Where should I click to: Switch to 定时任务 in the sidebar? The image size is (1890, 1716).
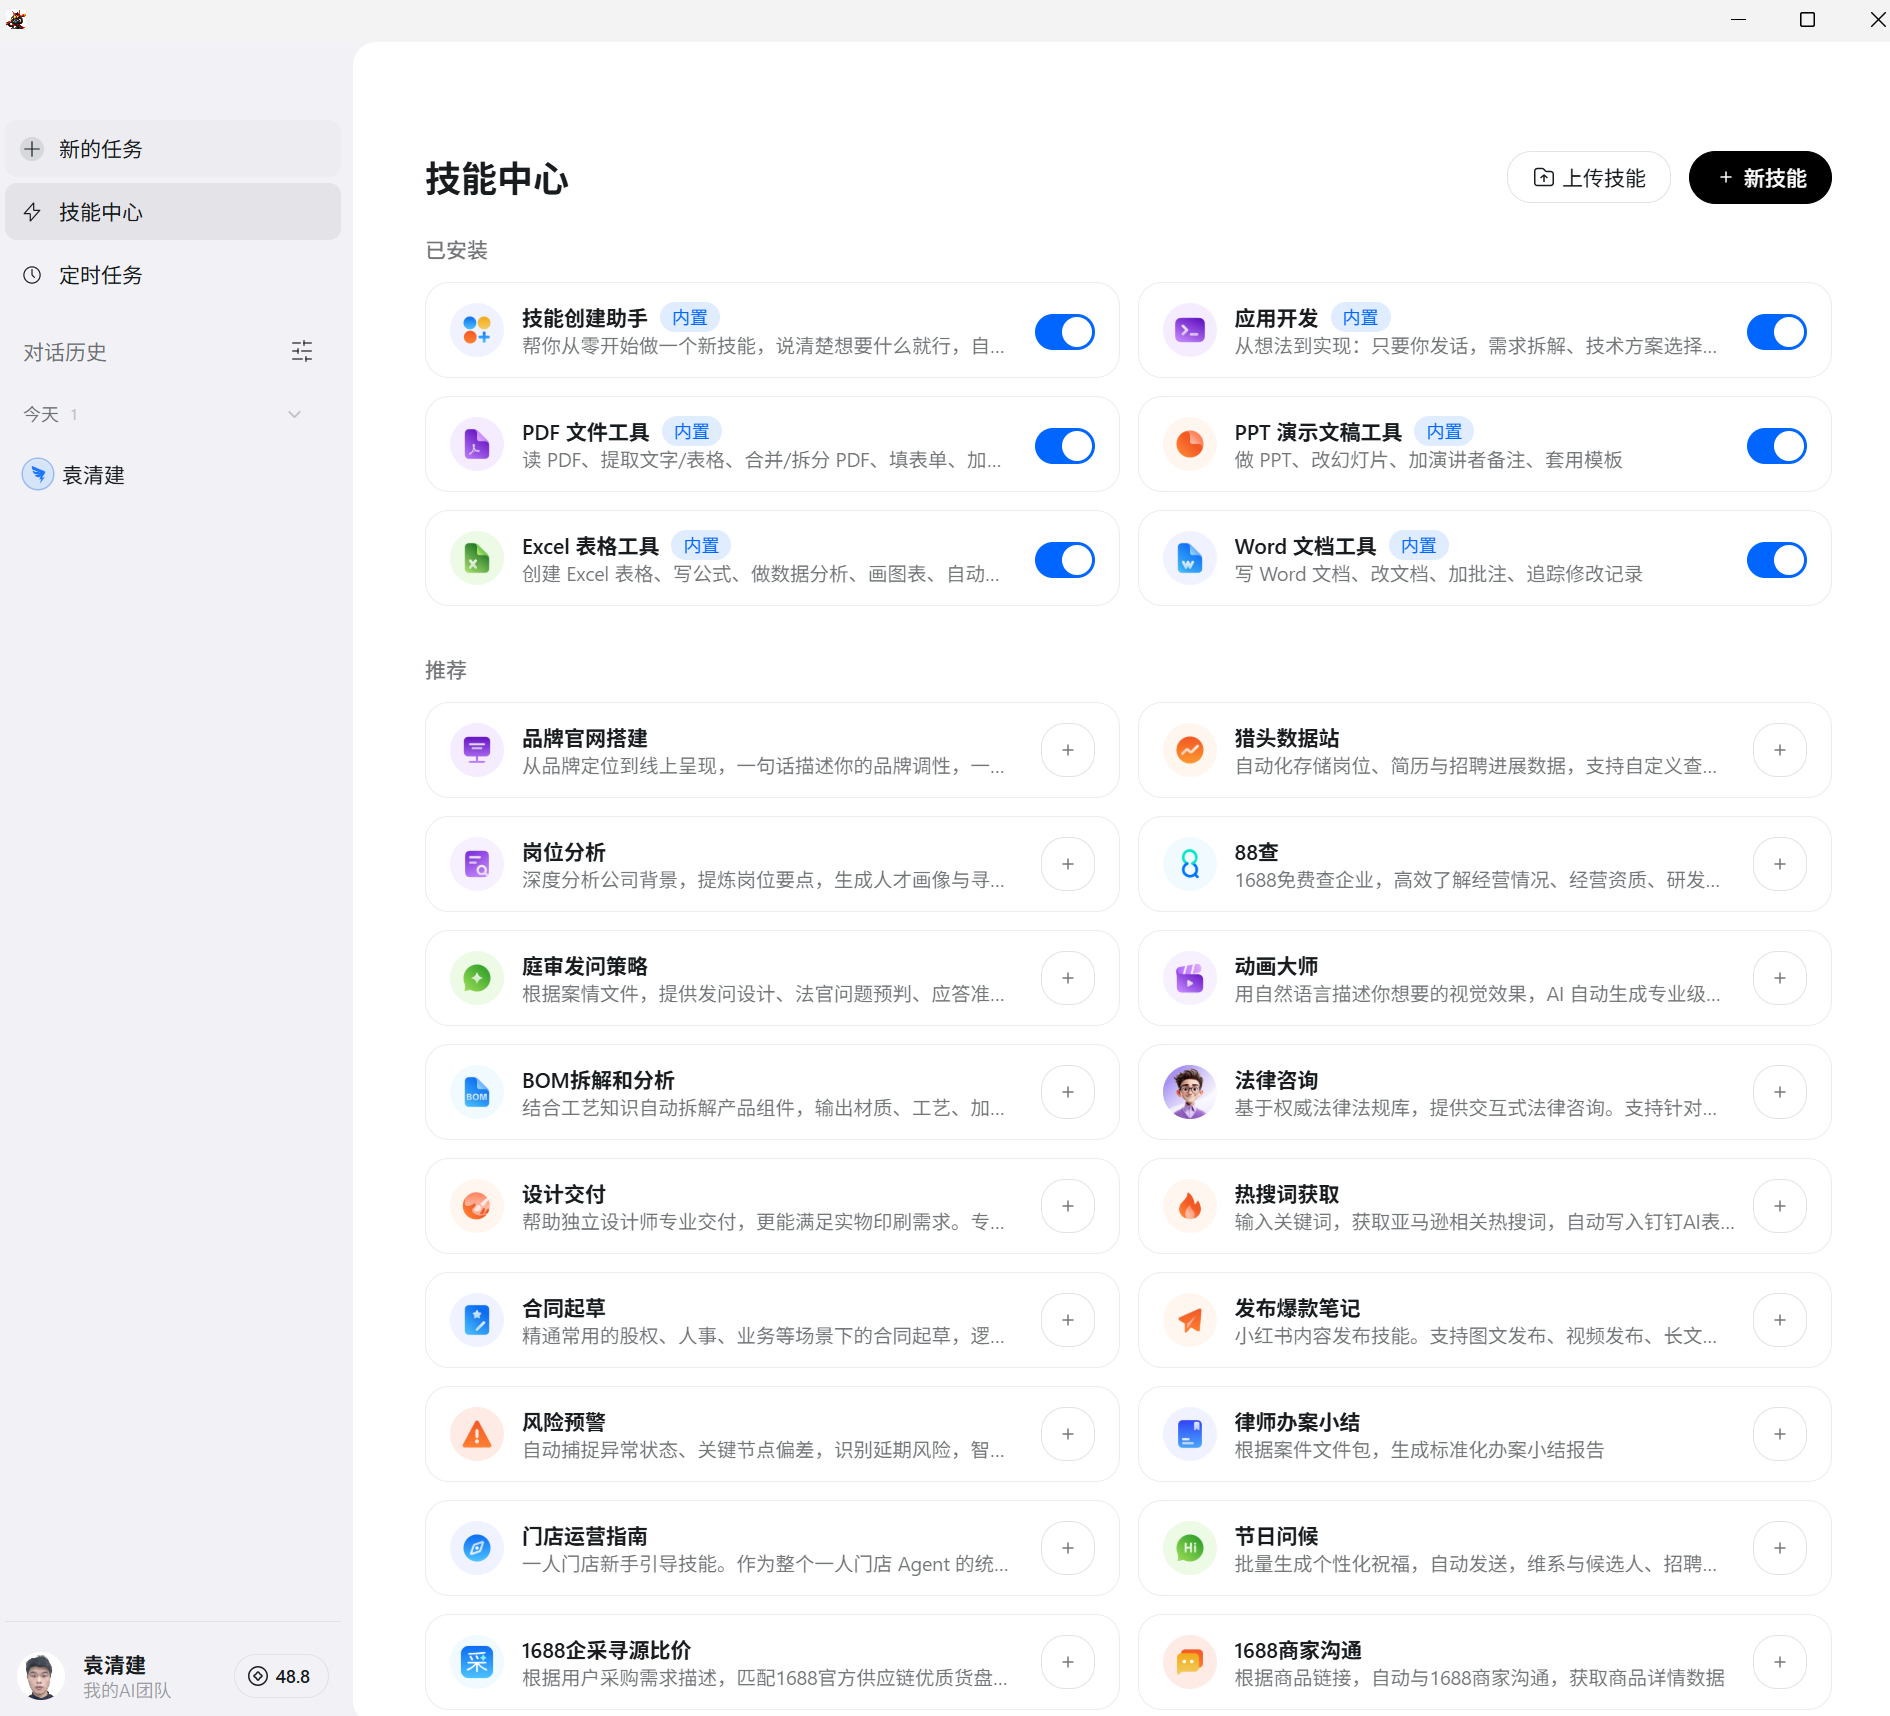[172, 275]
